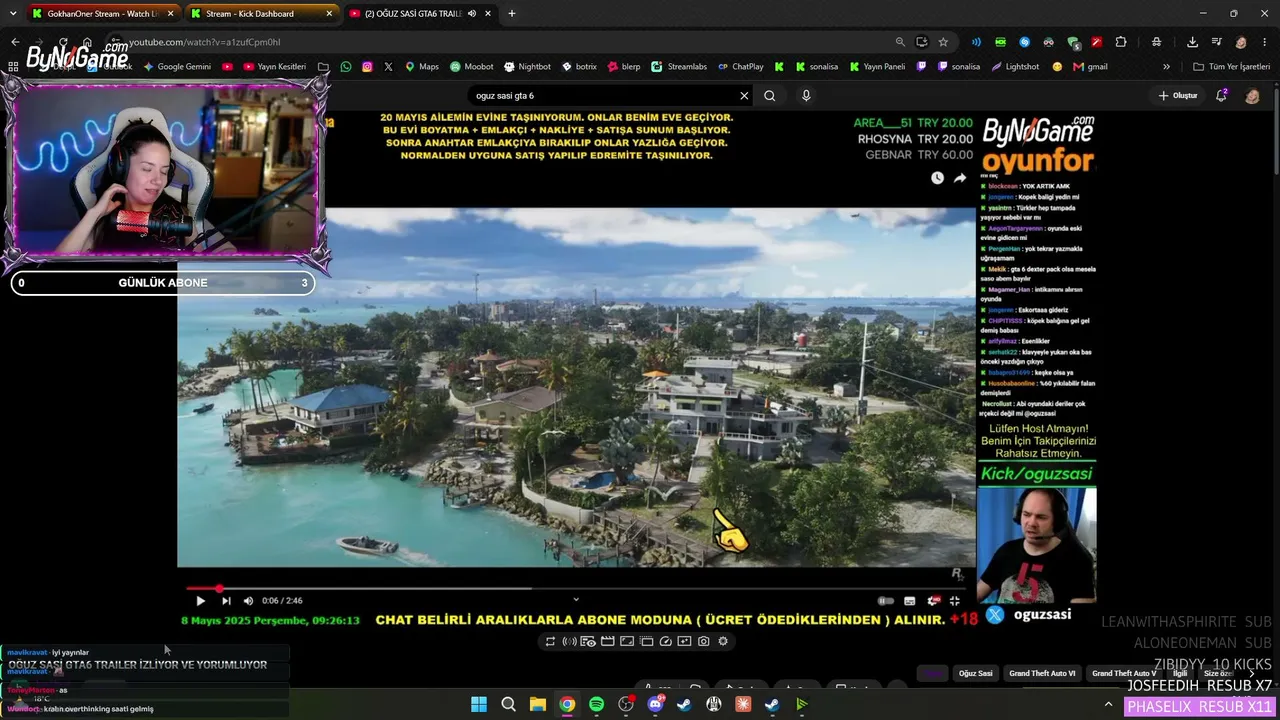Select the Oğuz Sasi filter chip
The width and height of the screenshot is (1280, 720).
click(976, 673)
